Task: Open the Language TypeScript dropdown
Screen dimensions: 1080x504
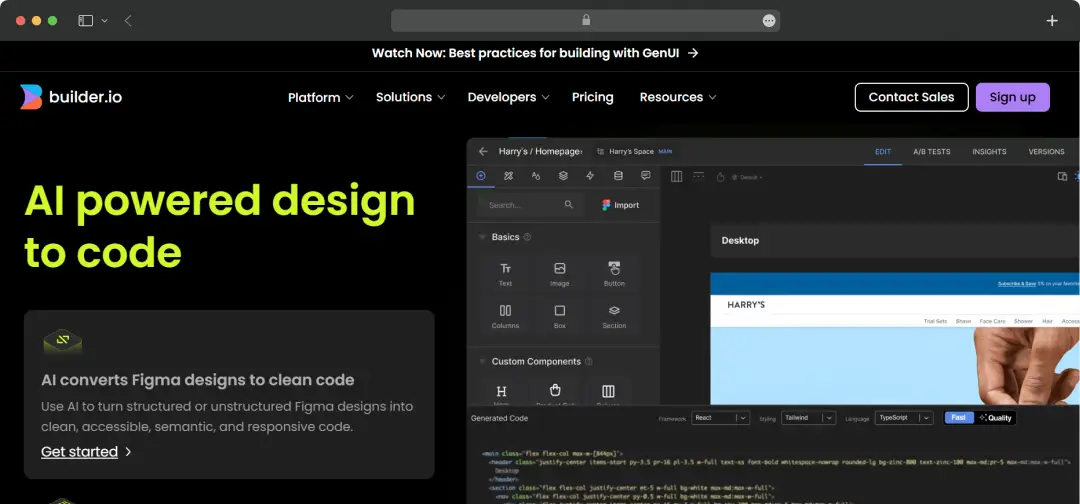Action: coord(904,417)
